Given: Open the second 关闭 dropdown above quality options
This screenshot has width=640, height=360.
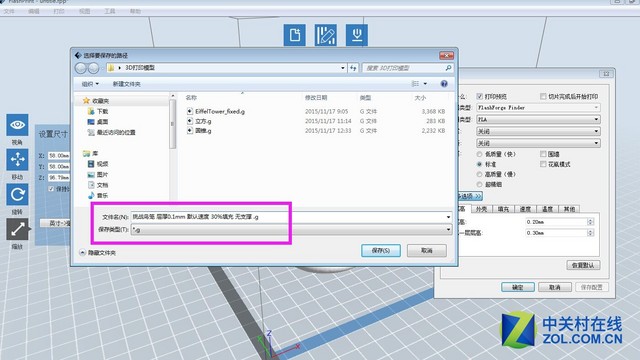Looking at the screenshot, I should (538, 143).
